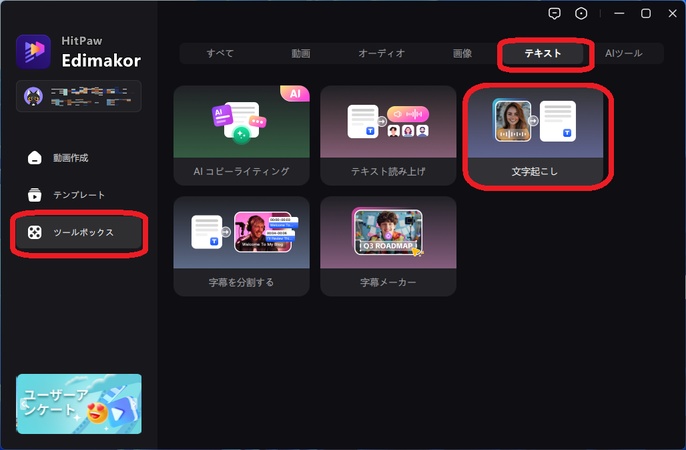Screen dimensions: 686x450
Task: Open the 動画作成 sidebar item
Action: tap(79, 157)
